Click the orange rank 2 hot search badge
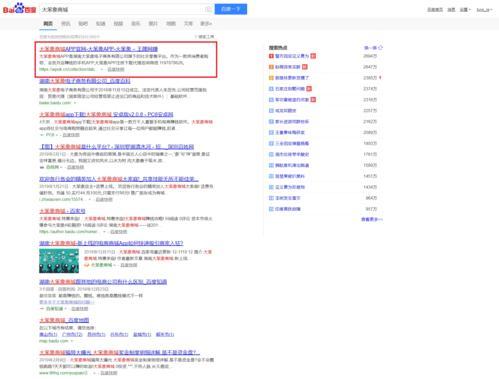The height and width of the screenshot is (379, 499). (x=271, y=67)
